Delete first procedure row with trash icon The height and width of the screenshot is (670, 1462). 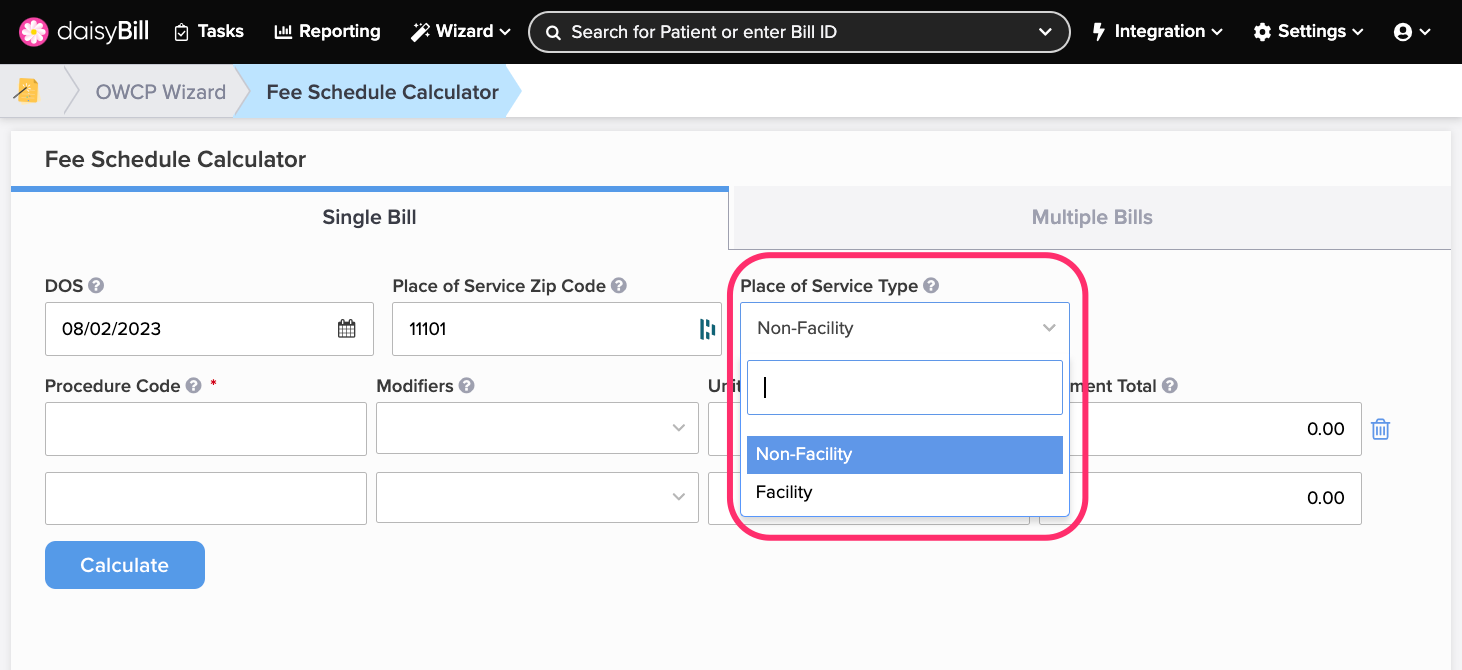pos(1380,429)
